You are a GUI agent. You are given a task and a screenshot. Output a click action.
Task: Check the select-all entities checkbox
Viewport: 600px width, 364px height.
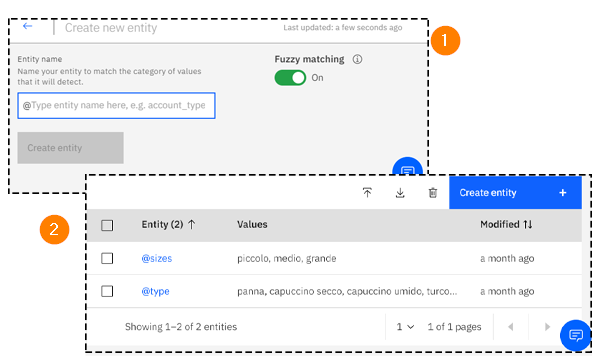[x=107, y=225]
